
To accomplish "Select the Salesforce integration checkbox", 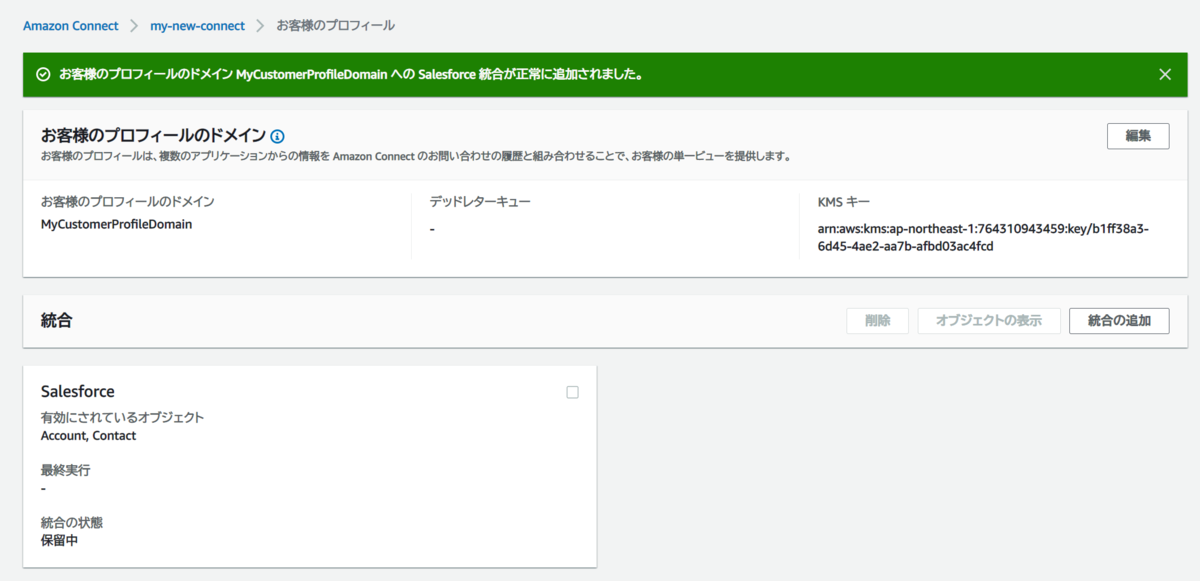I will 572,392.
